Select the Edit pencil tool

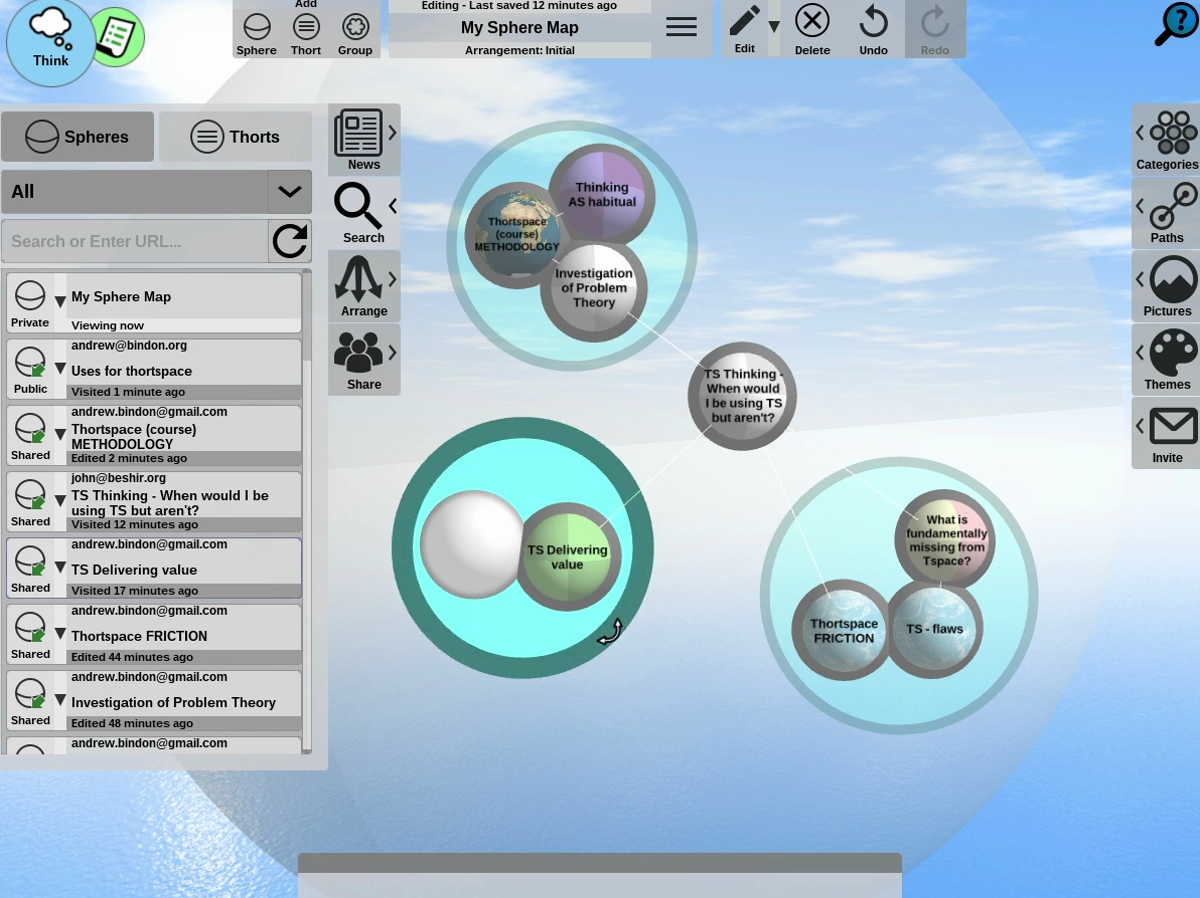tap(745, 28)
